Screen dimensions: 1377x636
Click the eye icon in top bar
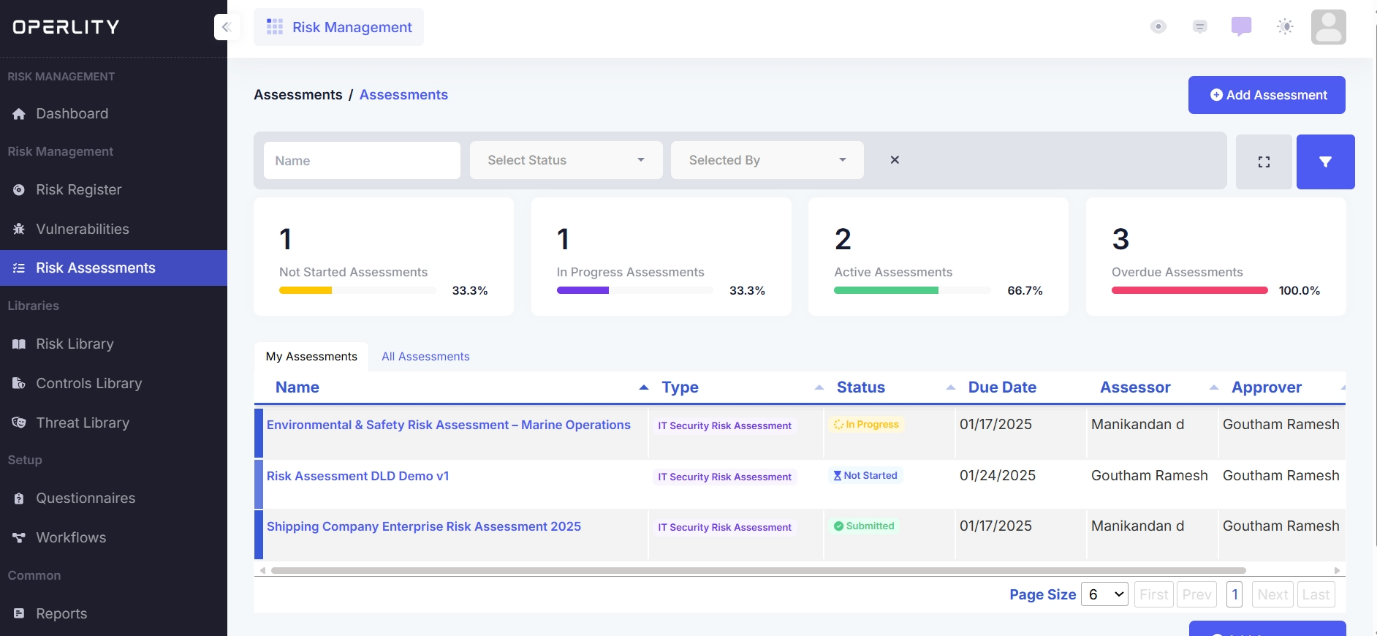pyautogui.click(x=1158, y=27)
